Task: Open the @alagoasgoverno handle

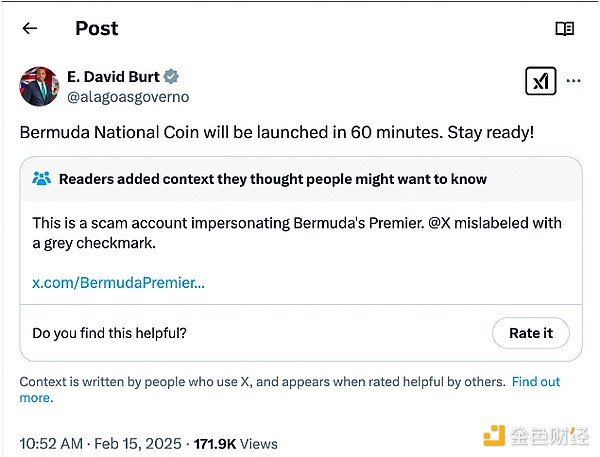Action: pos(127,97)
